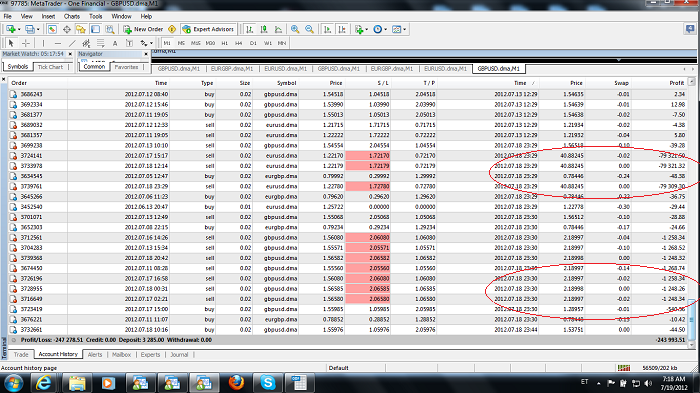This screenshot has width=700, height=393.
Task: Open the Windows Start menu
Action: (x=14, y=383)
